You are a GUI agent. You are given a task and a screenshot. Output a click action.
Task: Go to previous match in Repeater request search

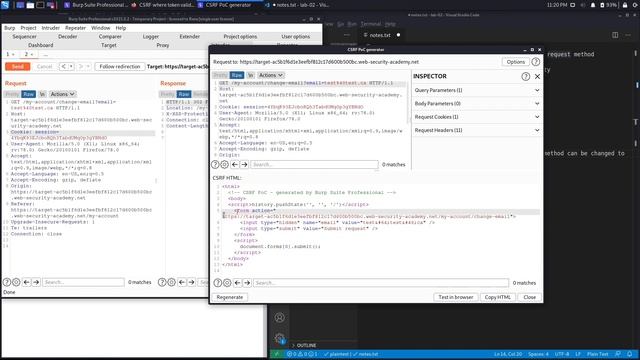tap(27, 282)
